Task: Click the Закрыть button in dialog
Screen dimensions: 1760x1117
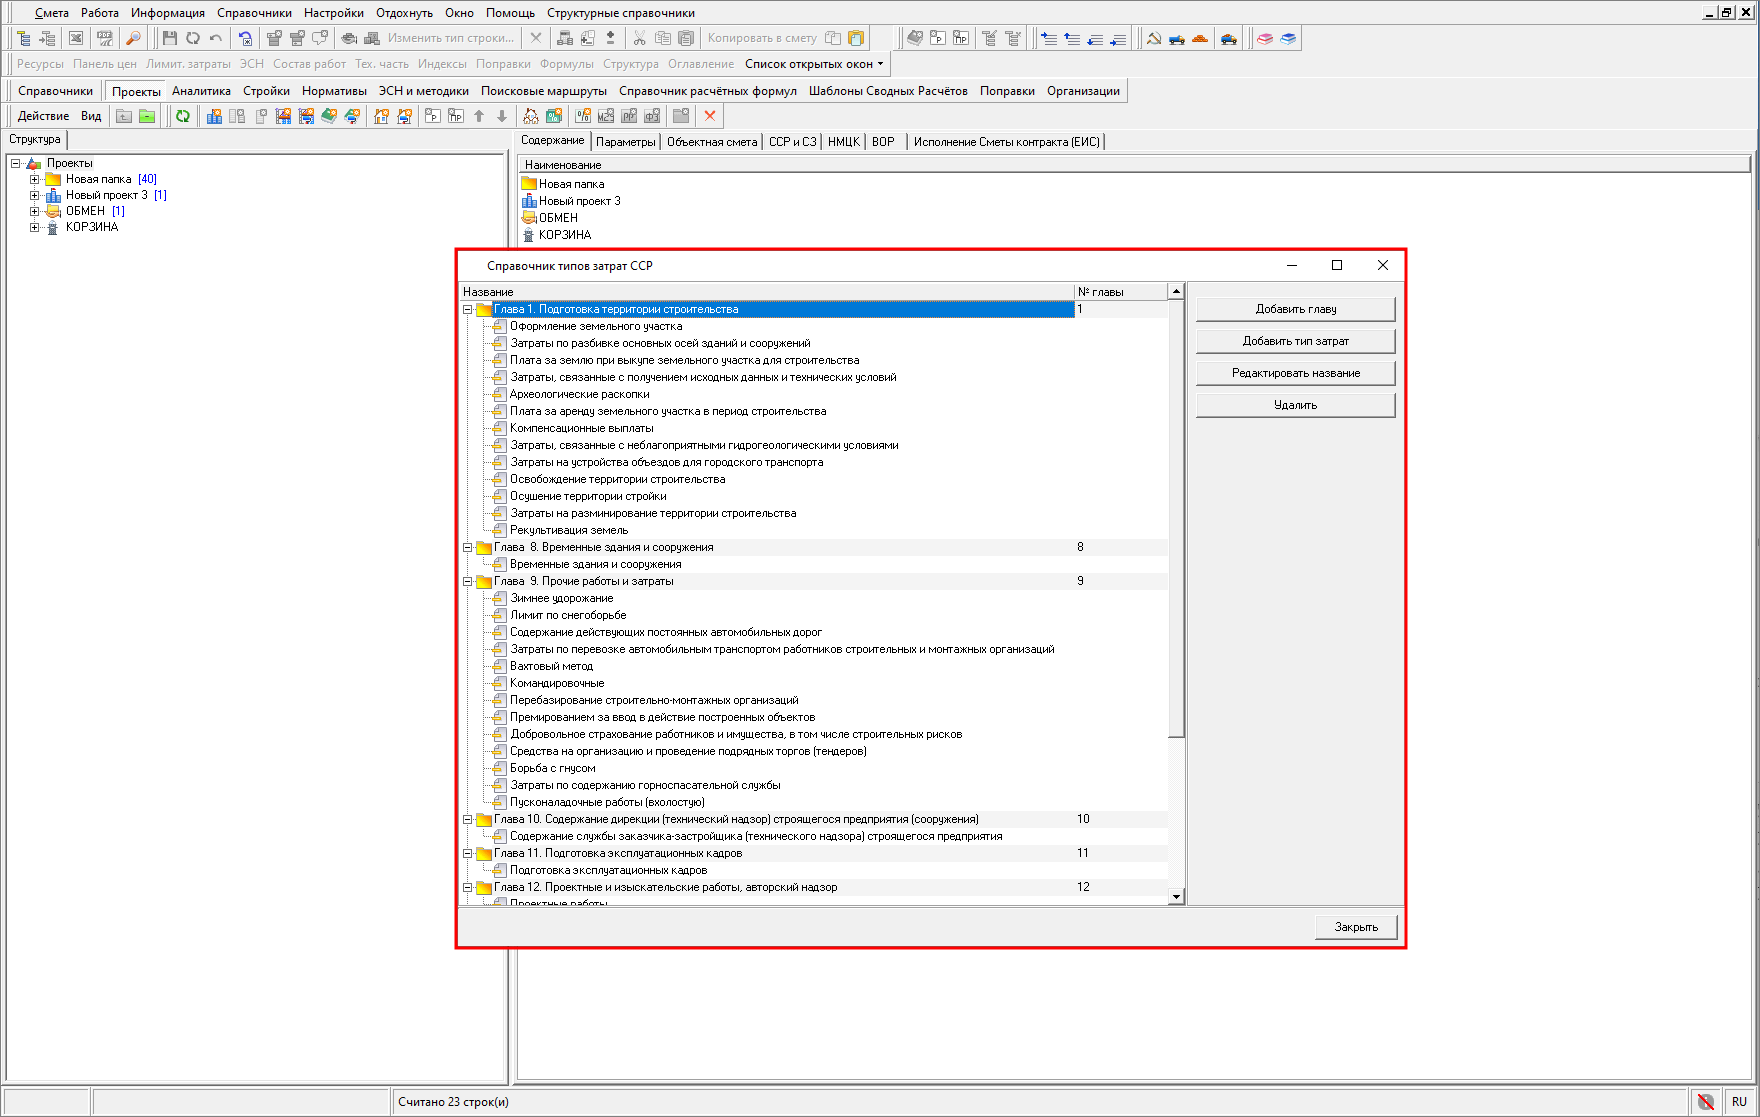Action: [1355, 927]
